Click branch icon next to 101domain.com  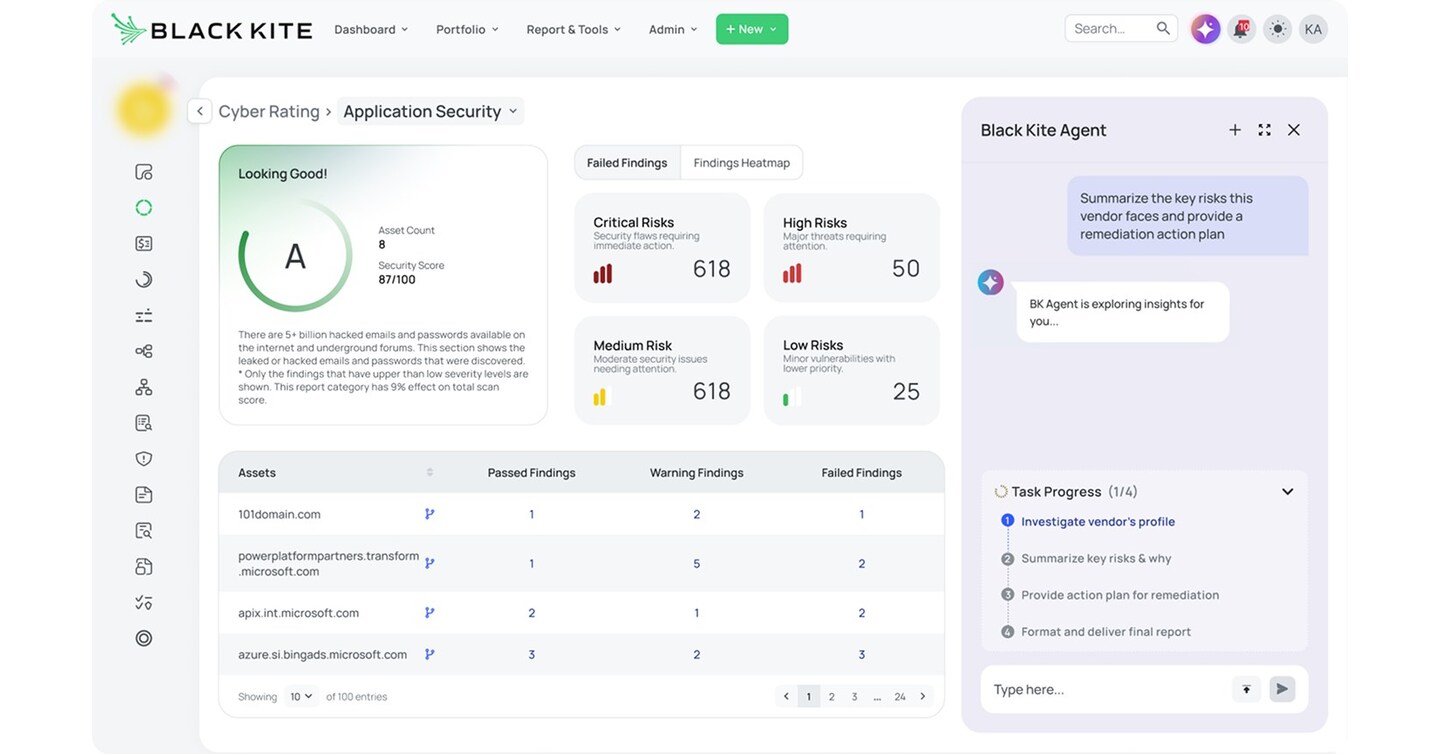430,514
